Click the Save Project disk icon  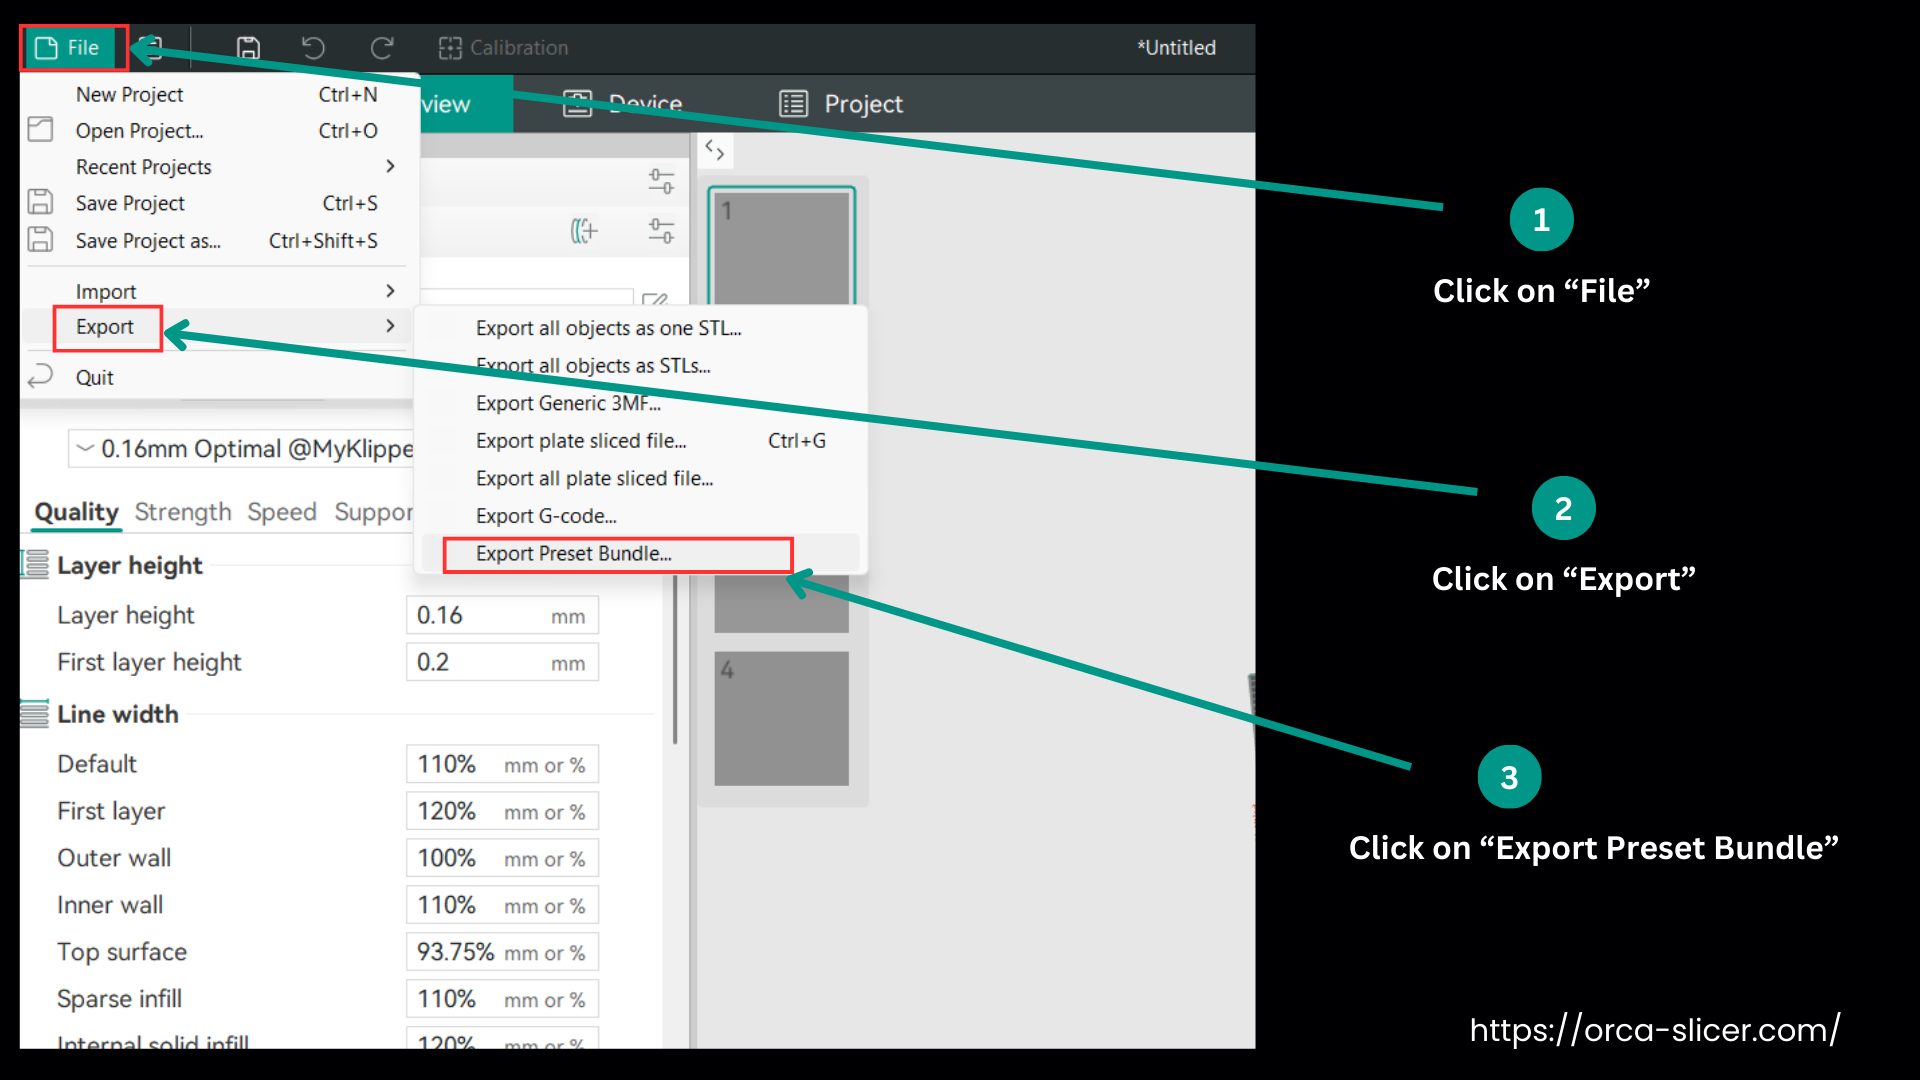point(40,202)
